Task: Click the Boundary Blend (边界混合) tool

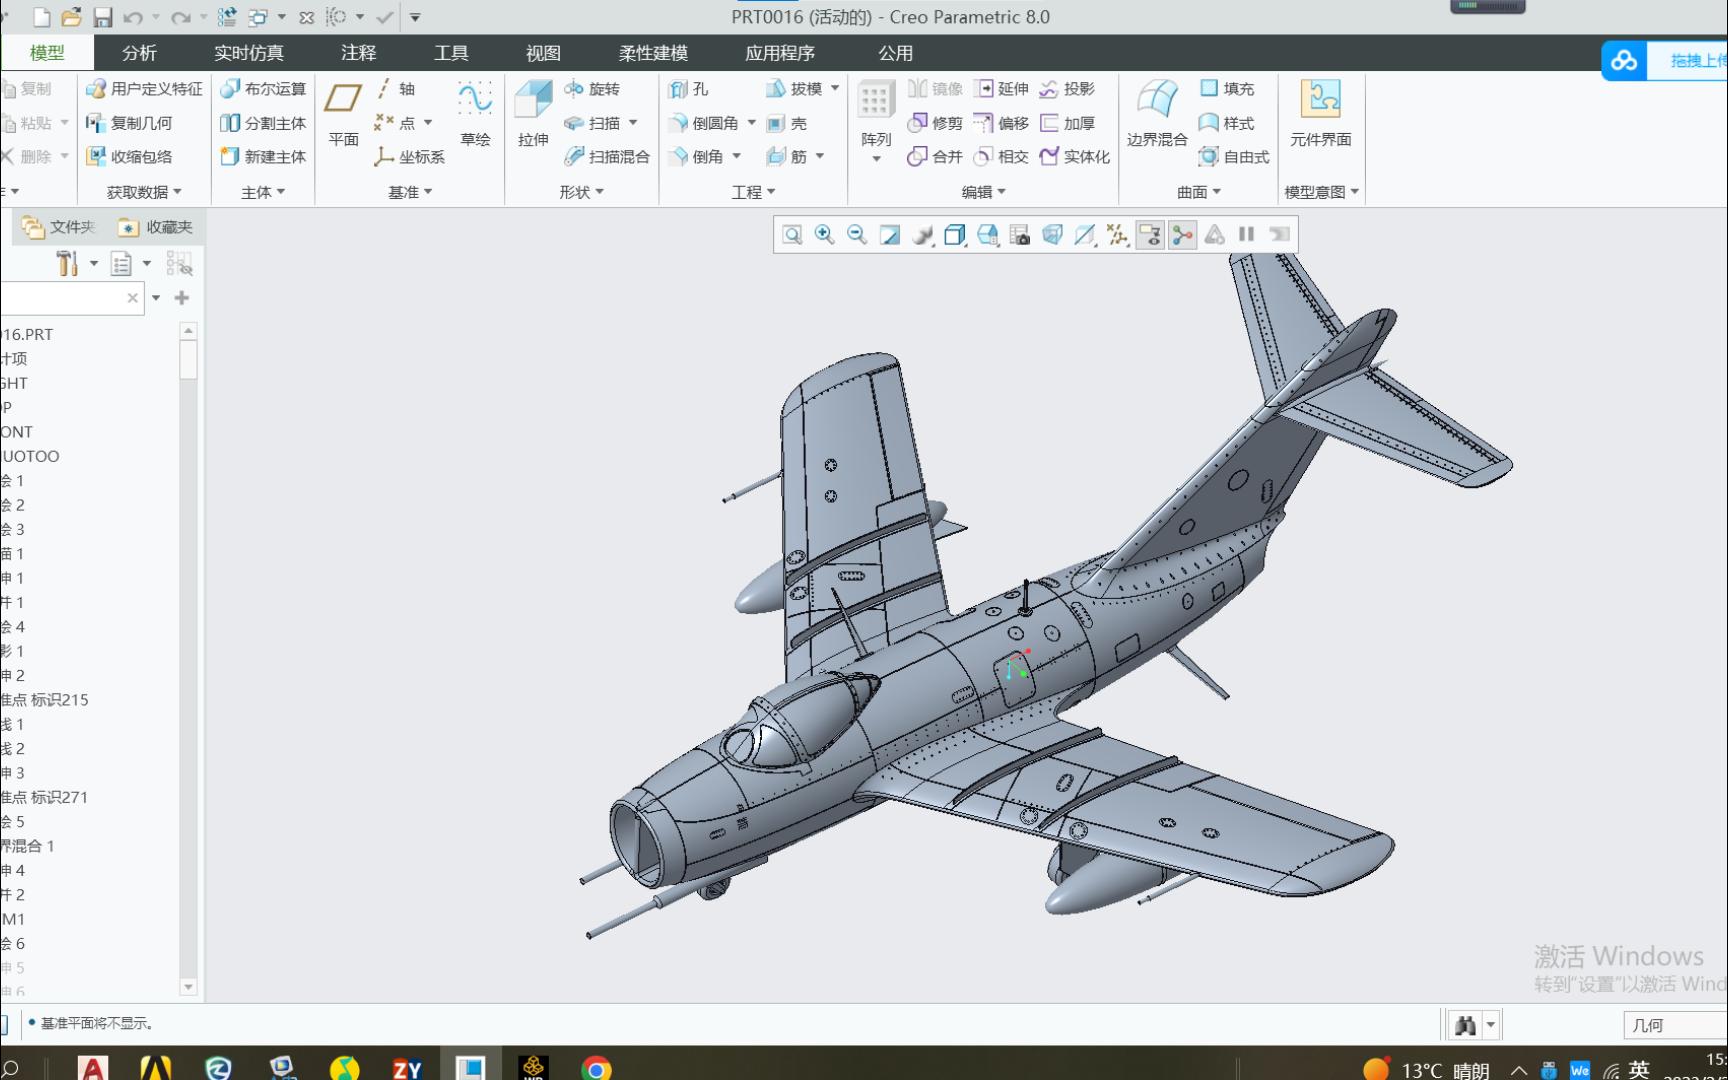Action: coord(1157,114)
